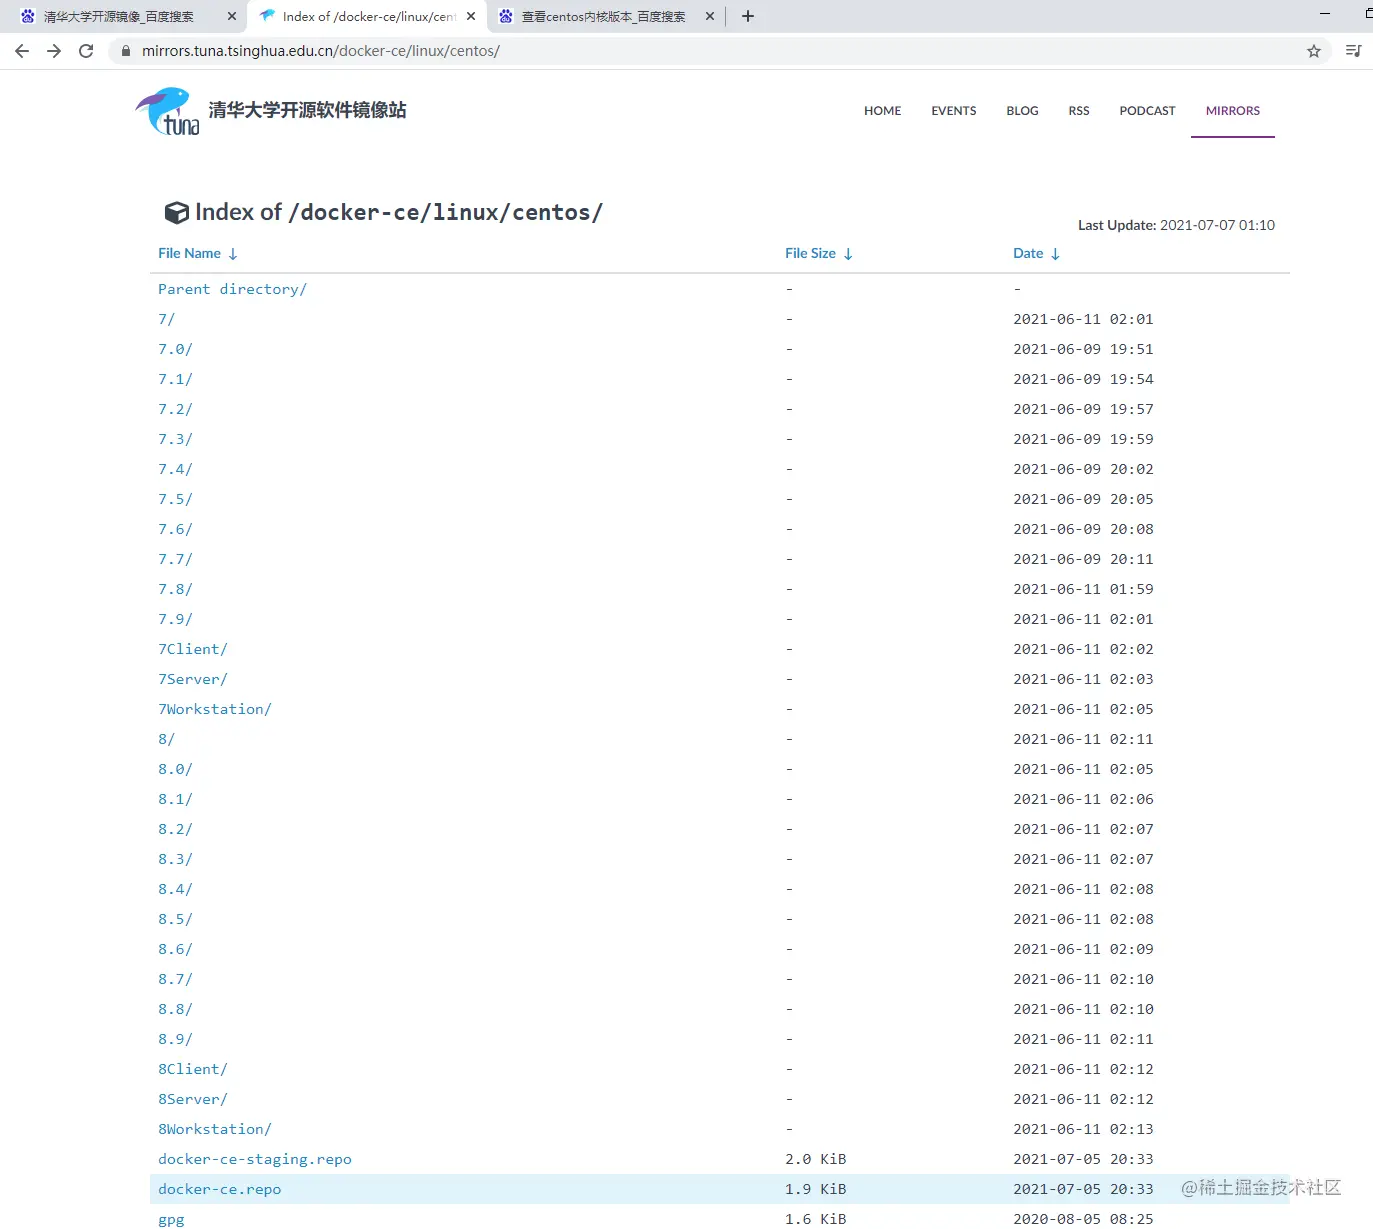Select the date 2021-07-05 20:33 for docker-ce.repo

(1083, 1189)
